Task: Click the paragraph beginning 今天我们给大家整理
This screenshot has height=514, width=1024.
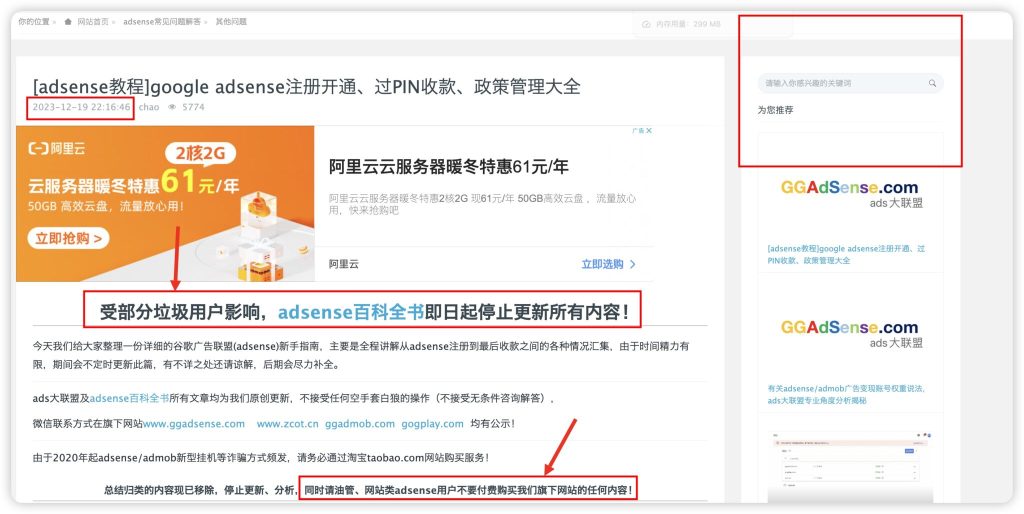Action: click(361, 355)
